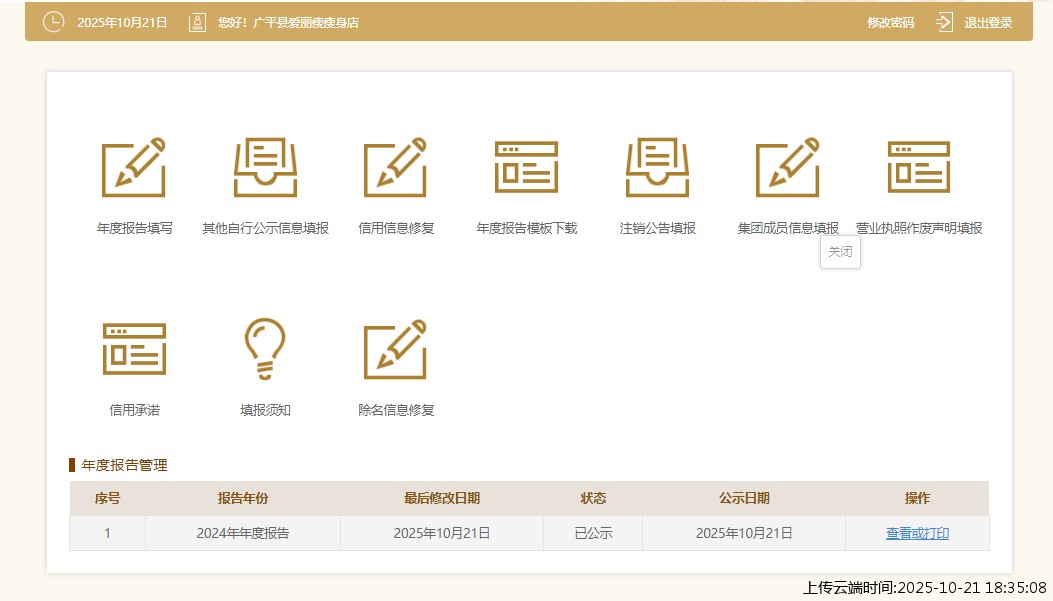Click the 已公示 status cell
Image resolution: width=1053 pixels, height=601 pixels.
click(593, 534)
